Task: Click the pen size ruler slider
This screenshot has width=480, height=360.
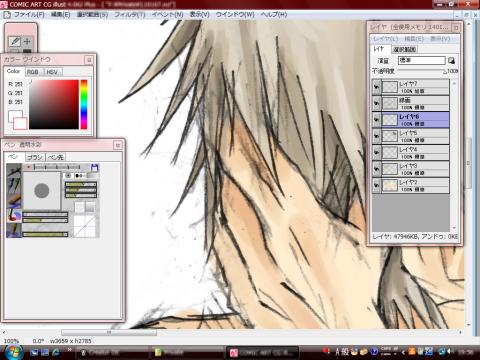Action: coord(57,167)
